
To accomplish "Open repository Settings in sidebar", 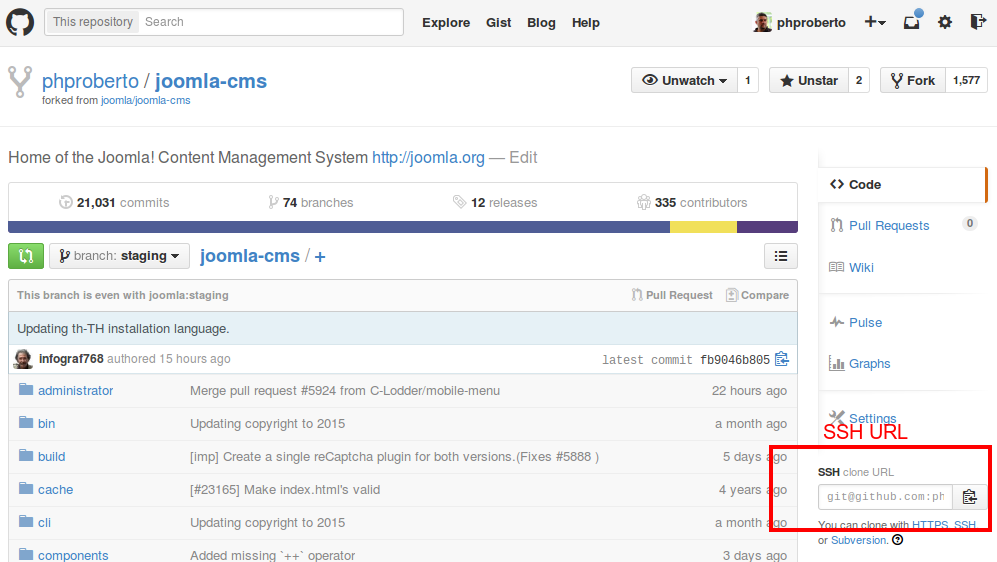I will pyautogui.click(x=872, y=418).
